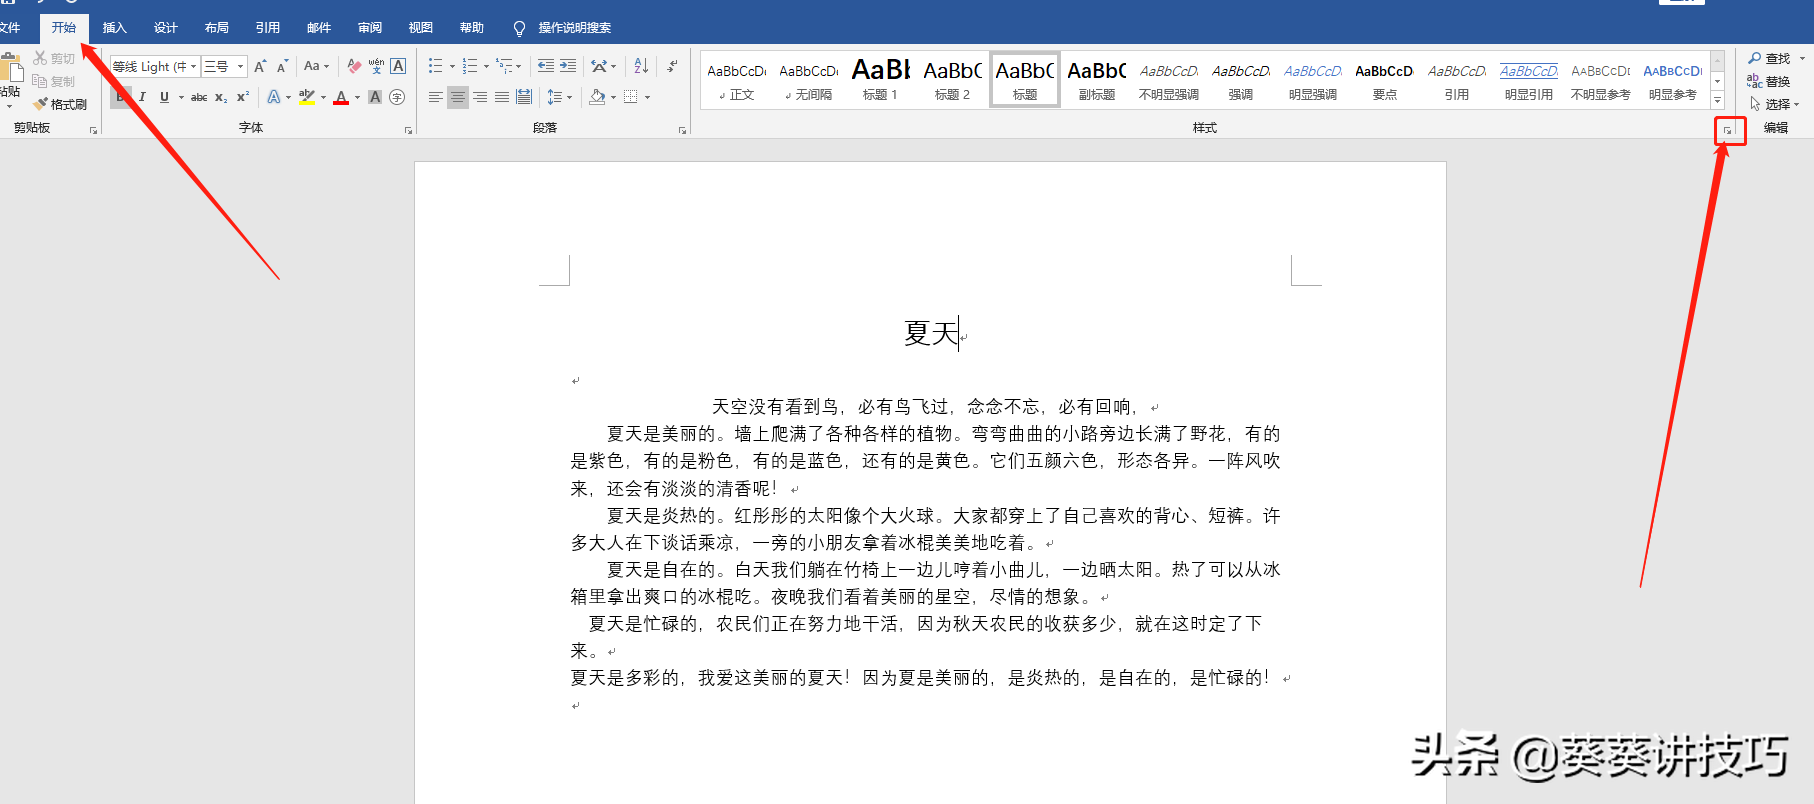Toggle Justify alignment
This screenshot has height=804, width=1814.
(502, 97)
